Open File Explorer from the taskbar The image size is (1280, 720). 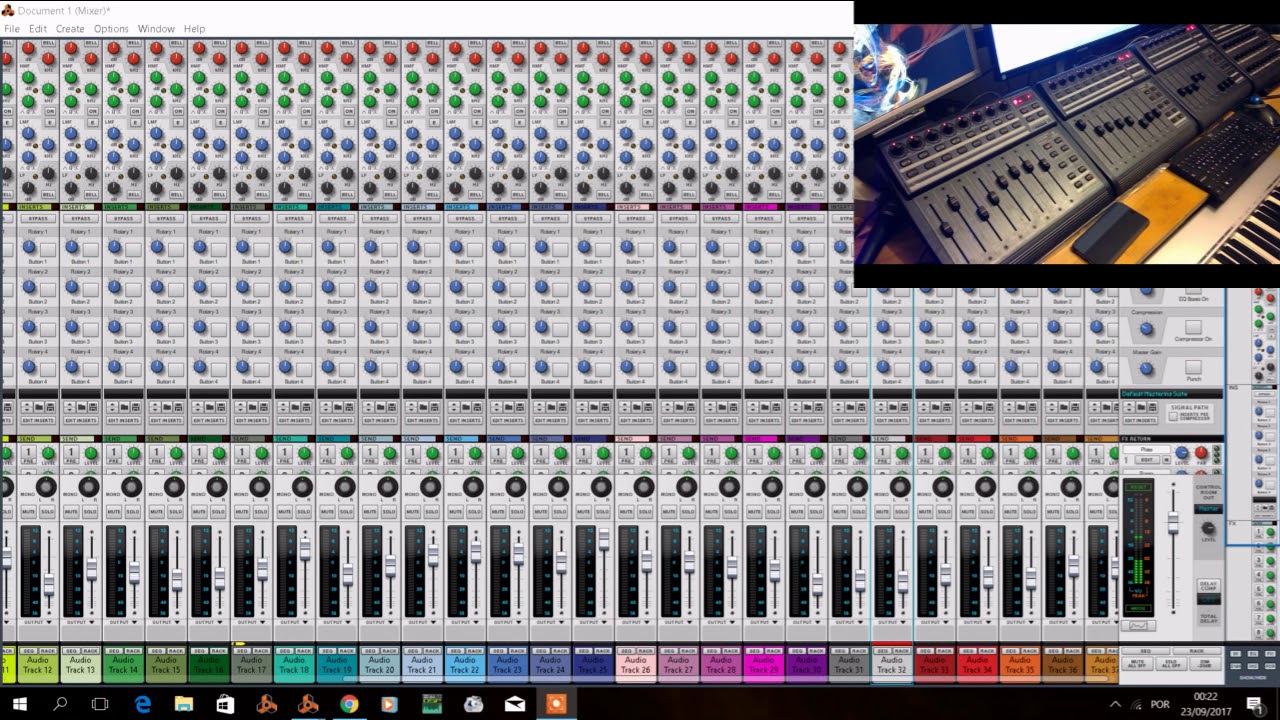coord(183,704)
